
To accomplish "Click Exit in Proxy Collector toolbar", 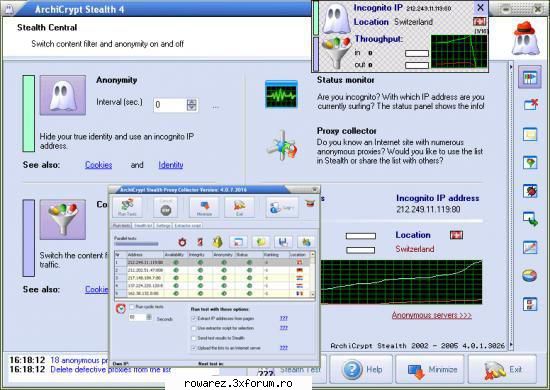I will coord(239,207).
